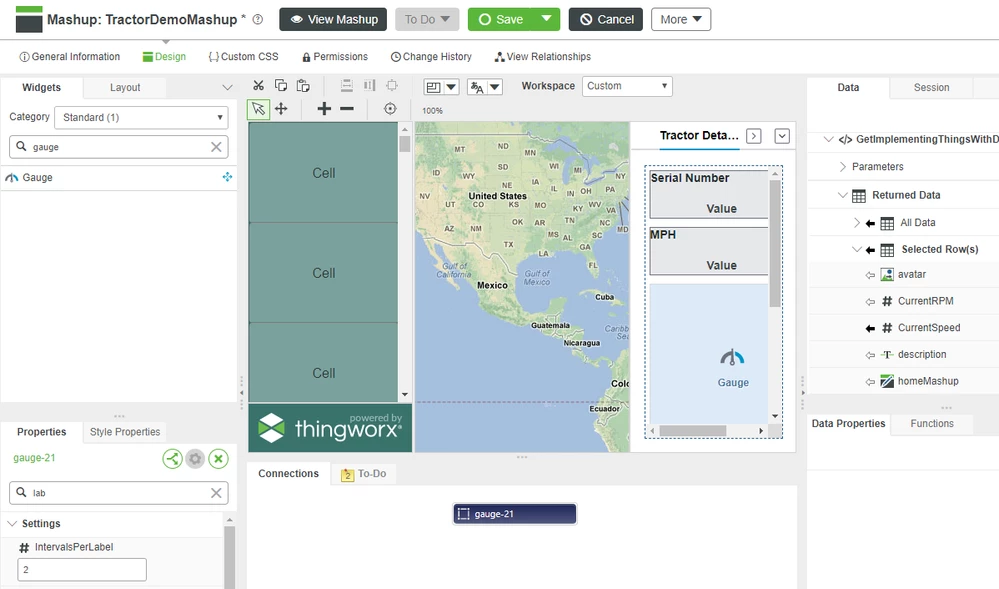Image resolution: width=999 pixels, height=589 pixels.
Task: Click the Cut scissors icon in toolbar
Action: 258,85
